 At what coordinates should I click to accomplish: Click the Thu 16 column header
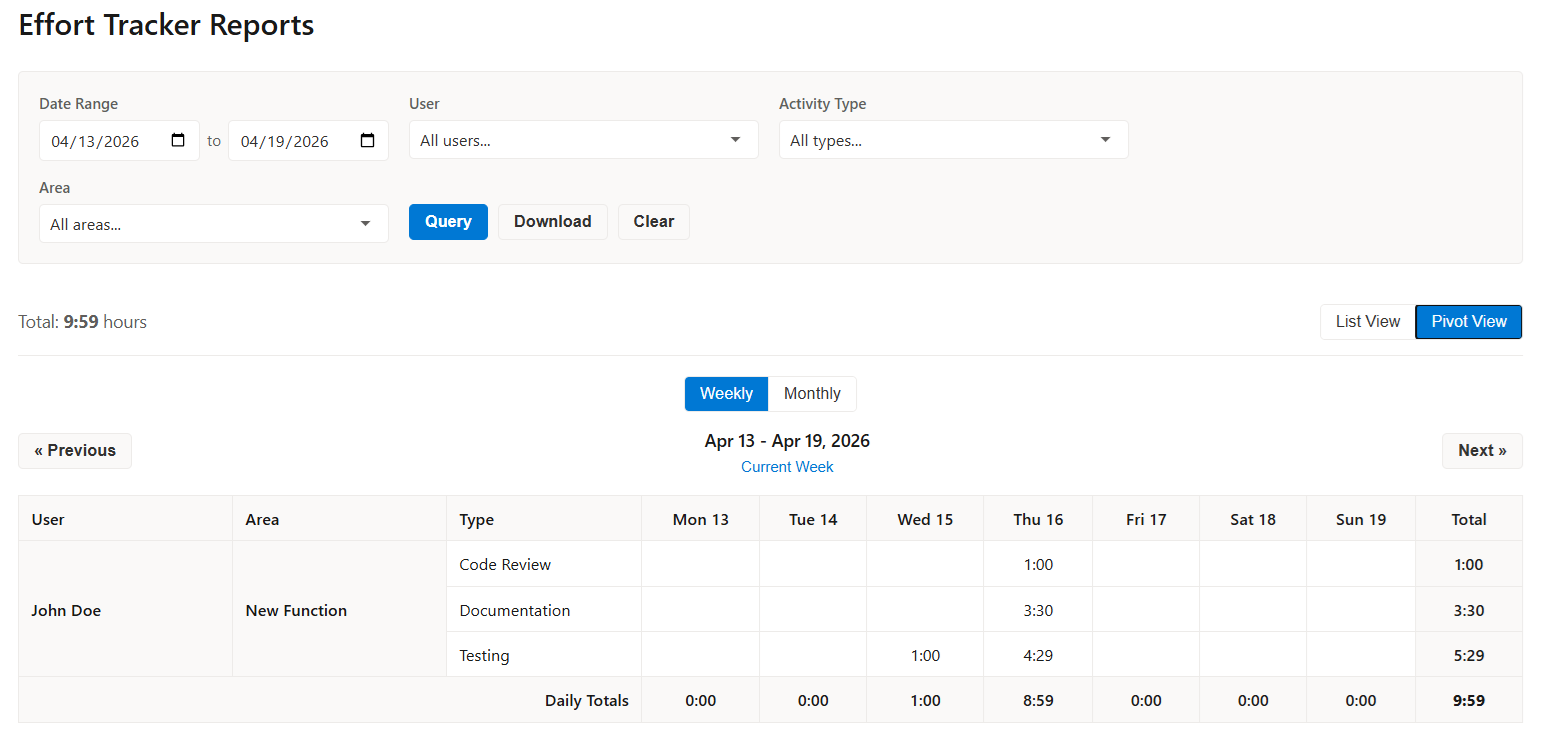click(1038, 519)
